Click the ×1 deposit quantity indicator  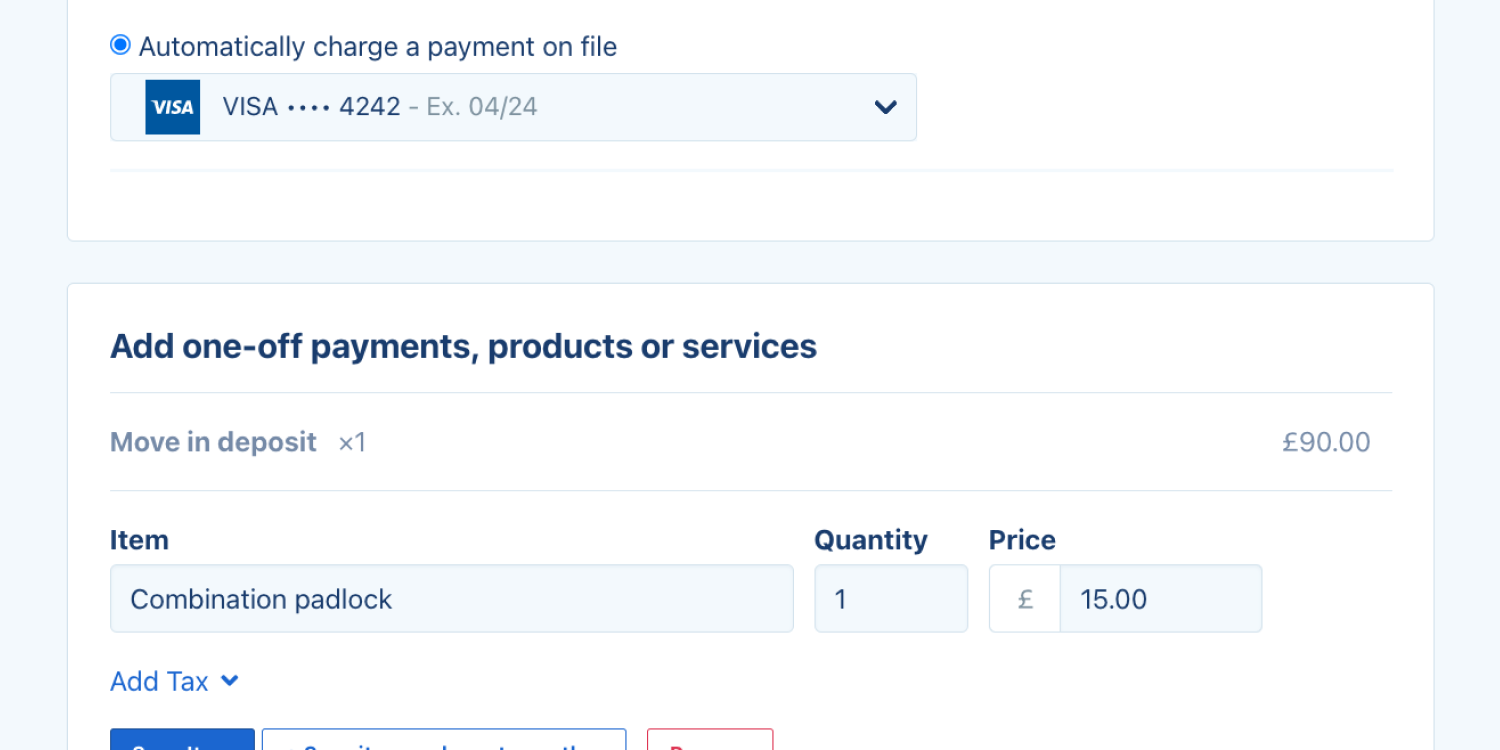click(352, 442)
